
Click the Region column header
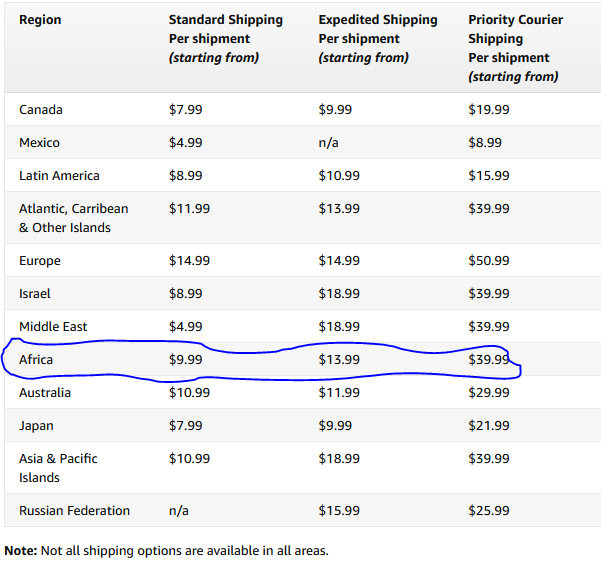[40, 20]
